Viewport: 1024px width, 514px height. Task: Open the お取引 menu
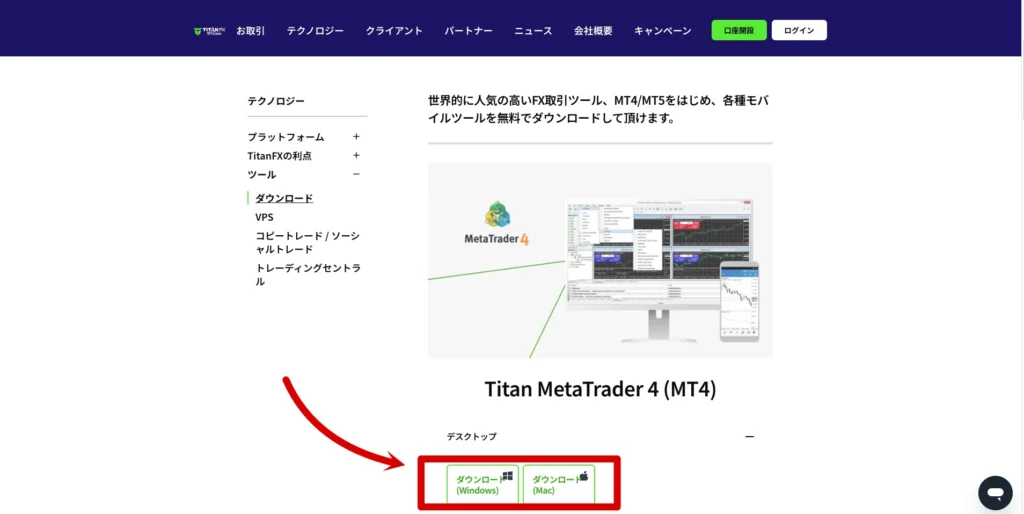point(251,31)
